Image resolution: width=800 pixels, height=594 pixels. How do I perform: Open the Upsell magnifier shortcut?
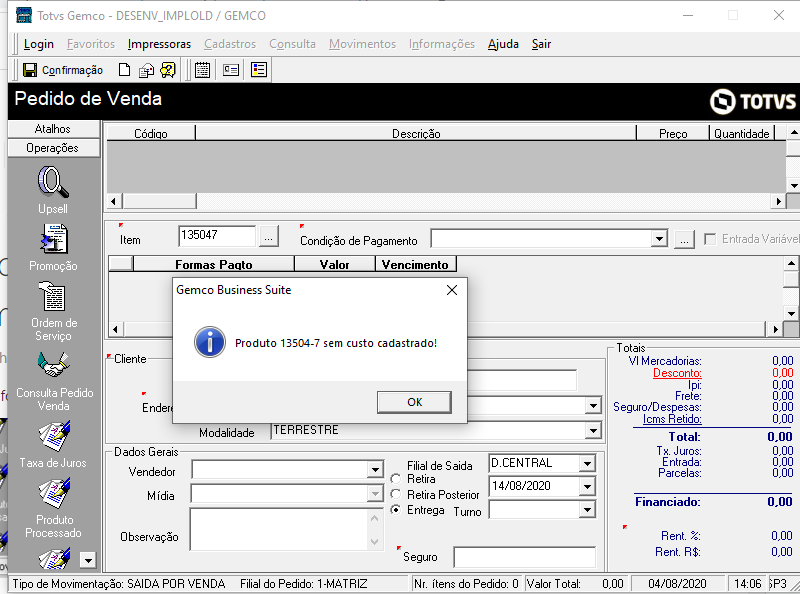(x=53, y=182)
